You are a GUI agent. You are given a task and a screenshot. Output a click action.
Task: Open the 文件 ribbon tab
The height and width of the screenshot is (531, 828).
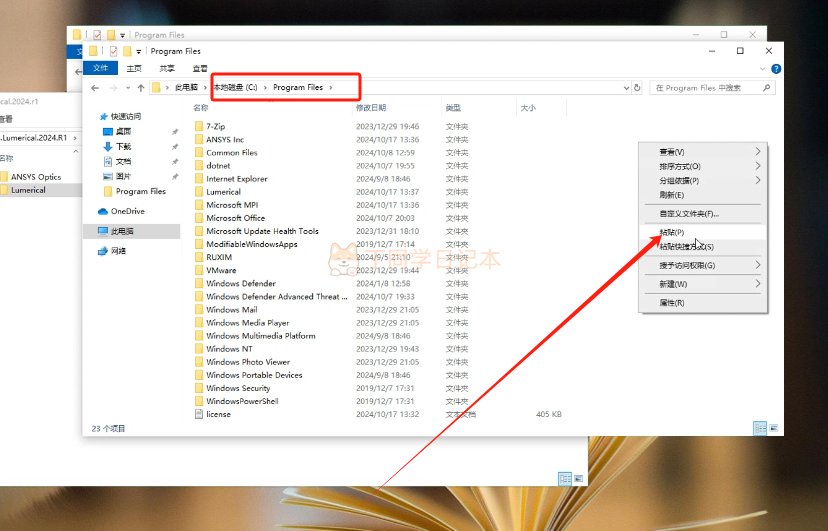(x=100, y=68)
